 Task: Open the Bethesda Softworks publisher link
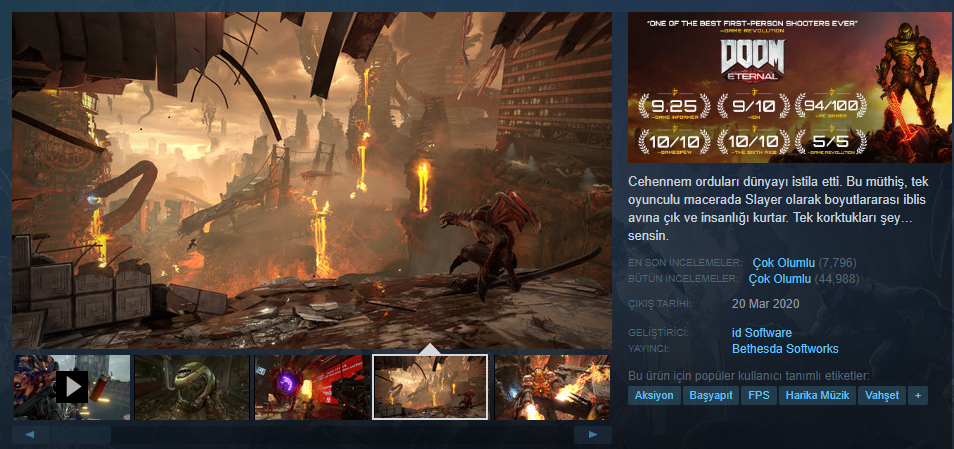click(x=785, y=349)
